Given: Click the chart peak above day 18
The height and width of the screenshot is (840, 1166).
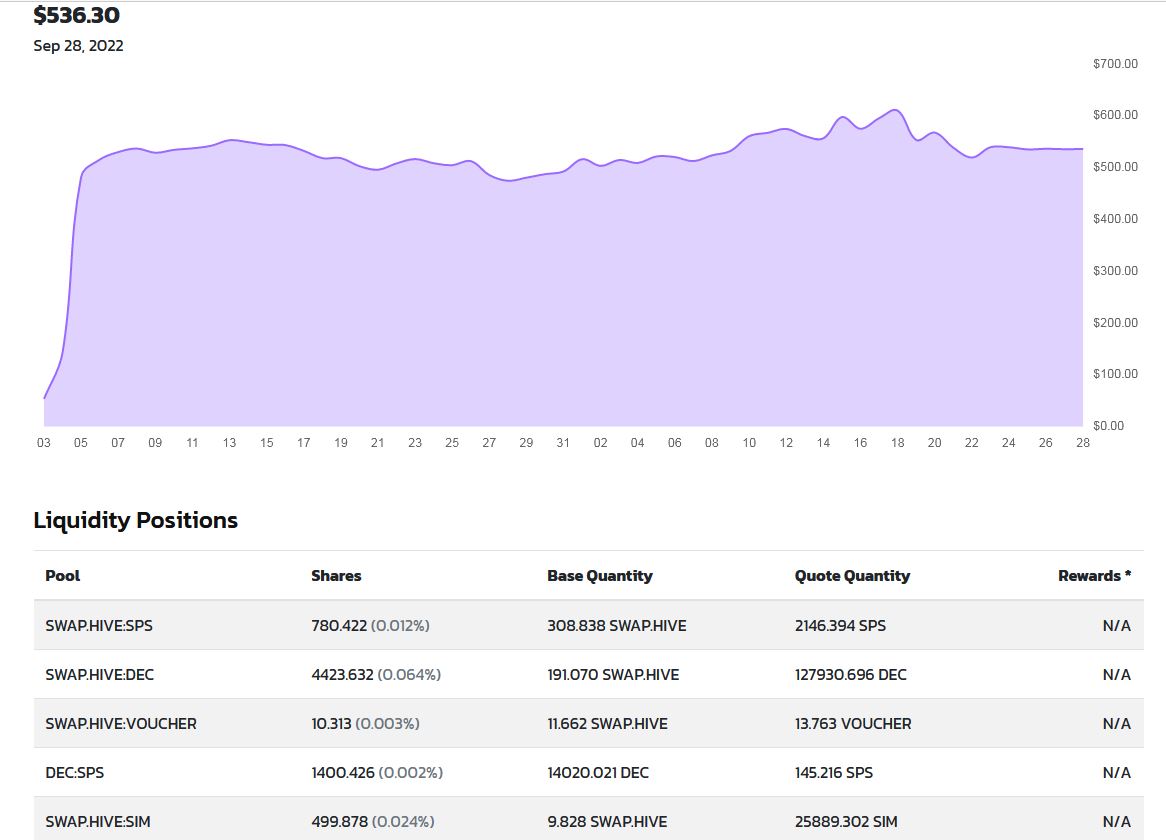Looking at the screenshot, I should click(896, 110).
